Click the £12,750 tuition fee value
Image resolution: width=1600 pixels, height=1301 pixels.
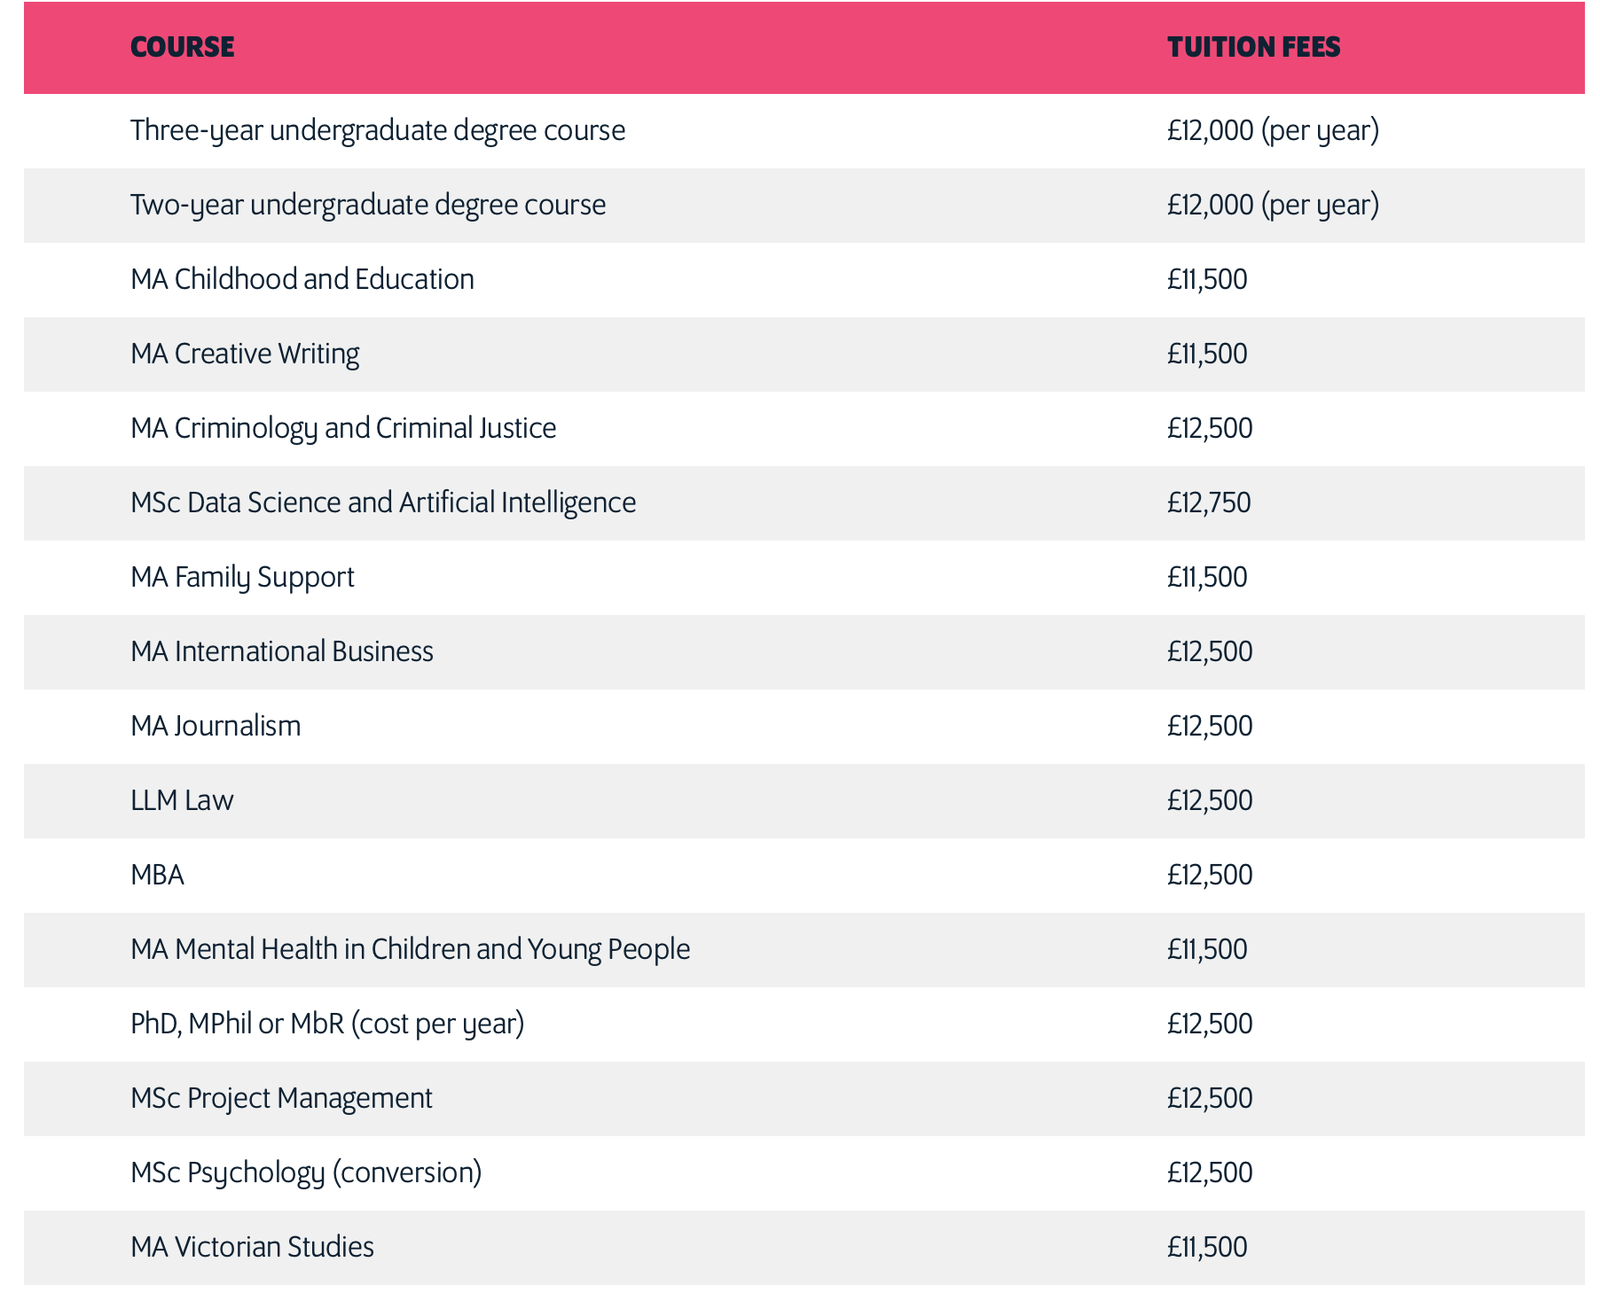click(x=1208, y=502)
